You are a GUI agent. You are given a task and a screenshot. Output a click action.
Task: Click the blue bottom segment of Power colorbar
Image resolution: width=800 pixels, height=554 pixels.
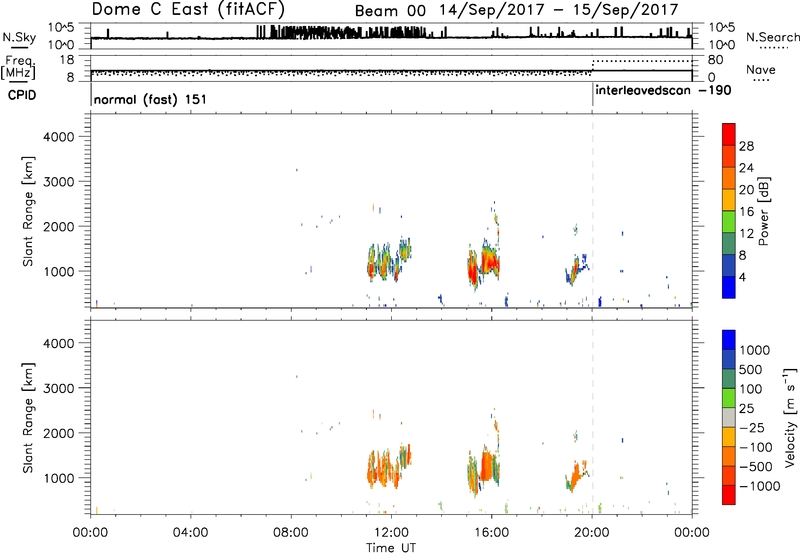coord(729,287)
